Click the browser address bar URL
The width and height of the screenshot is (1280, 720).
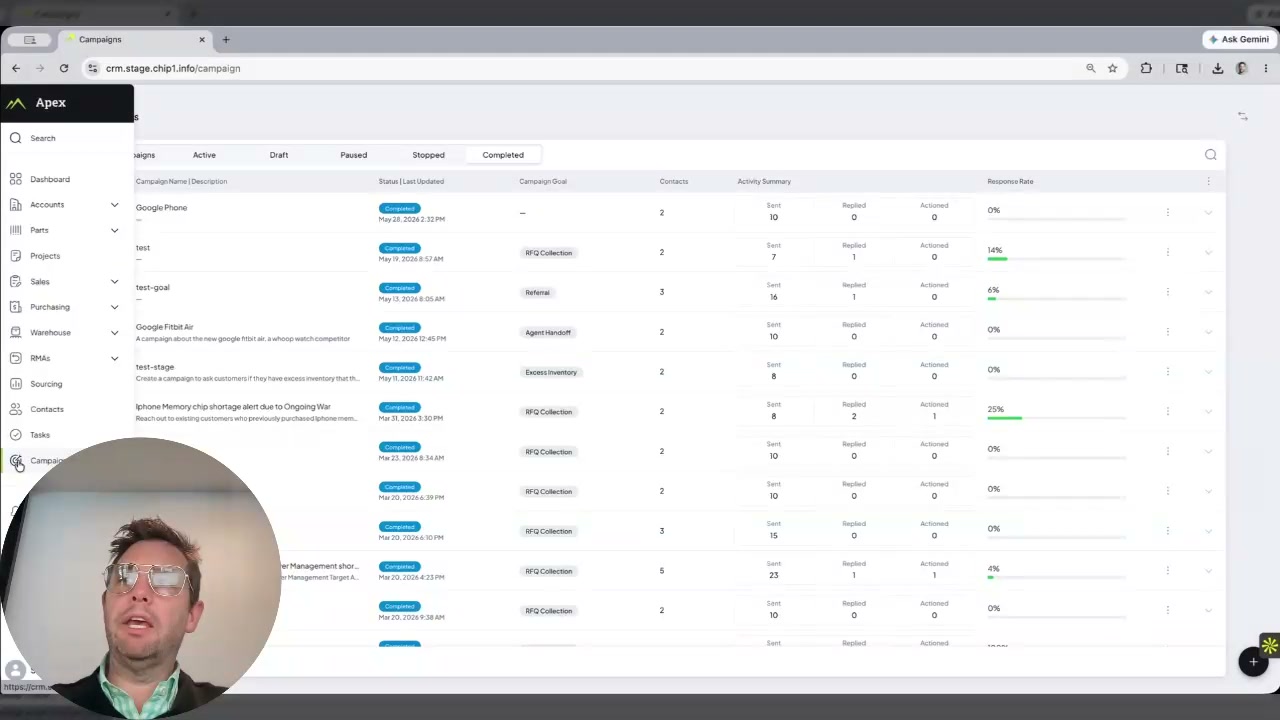coord(173,68)
